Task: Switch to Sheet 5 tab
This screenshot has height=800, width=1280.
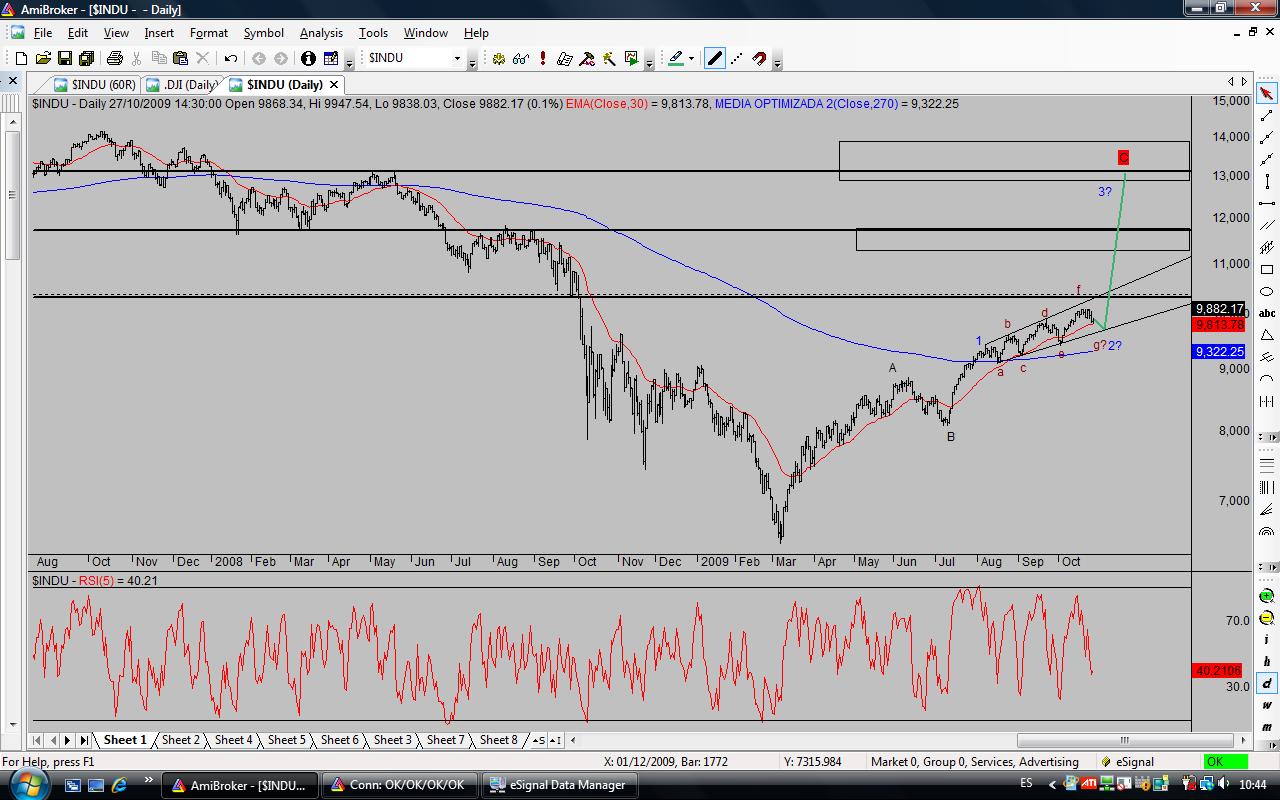Action: pyautogui.click(x=286, y=740)
